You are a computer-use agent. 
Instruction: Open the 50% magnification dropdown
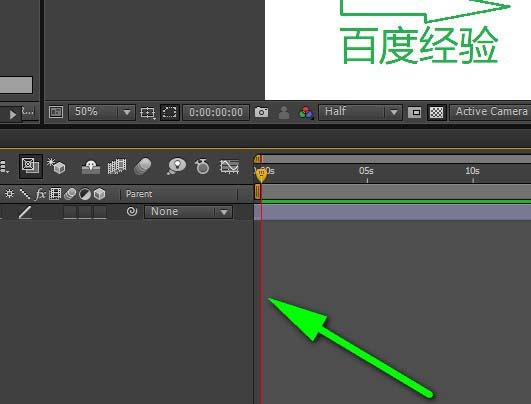pos(102,112)
